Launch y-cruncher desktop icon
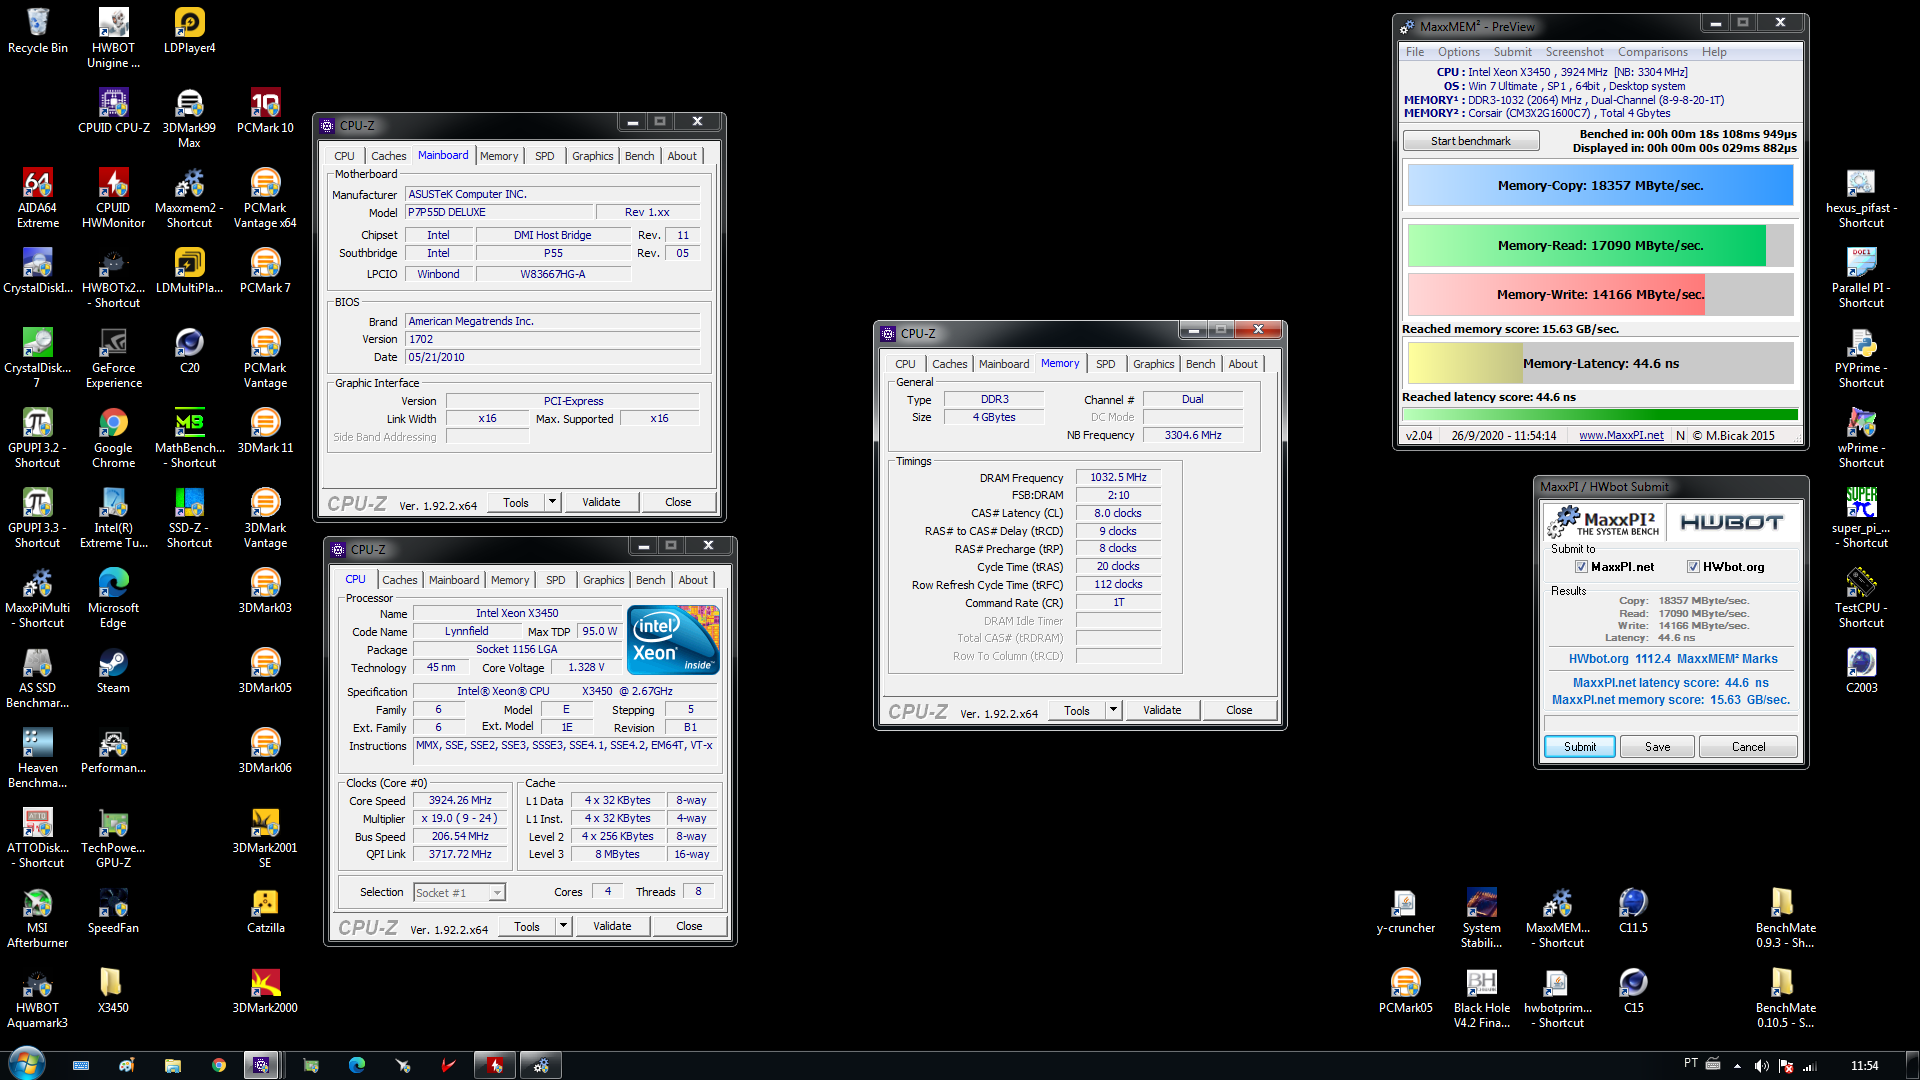This screenshot has width=1920, height=1080. (x=1405, y=911)
